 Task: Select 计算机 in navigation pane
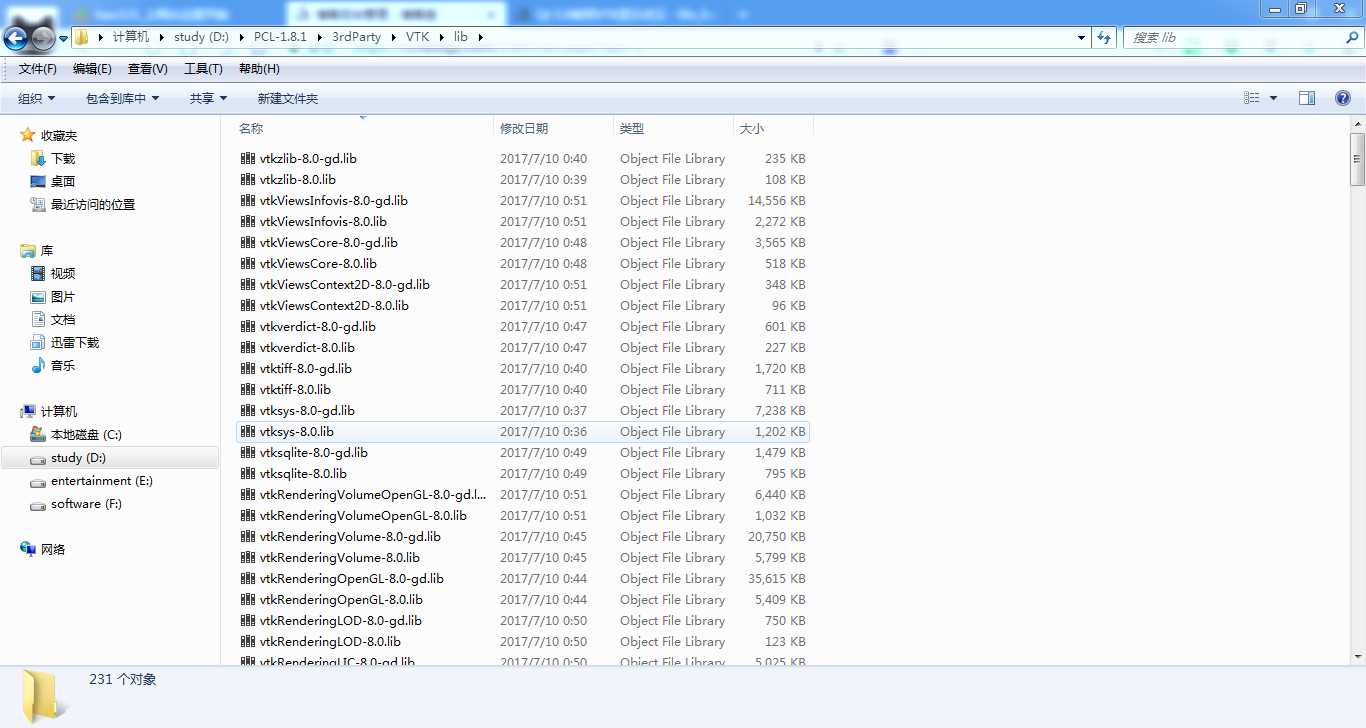coord(59,411)
